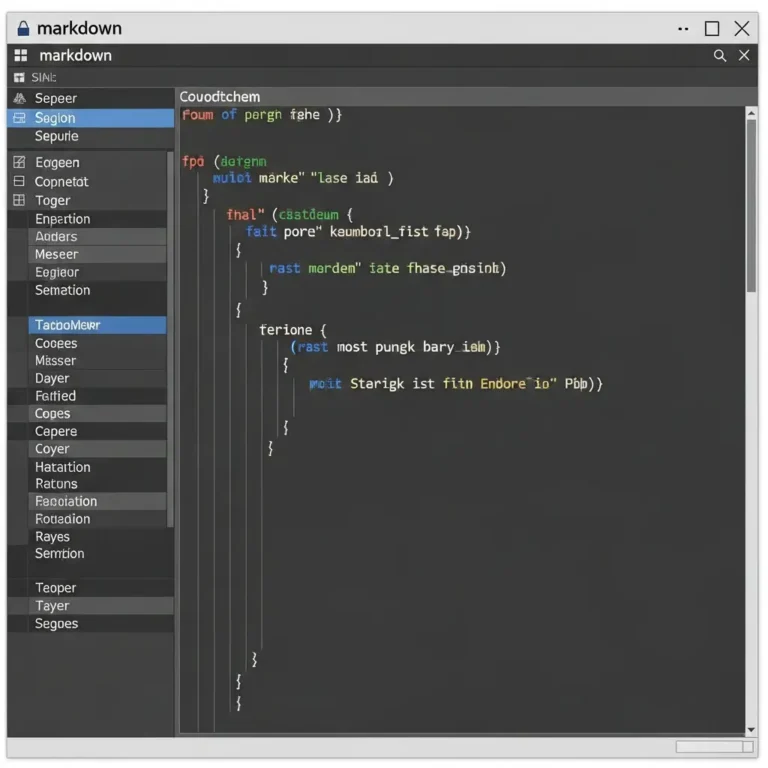Select Toger in sidebar

[x=87, y=200]
